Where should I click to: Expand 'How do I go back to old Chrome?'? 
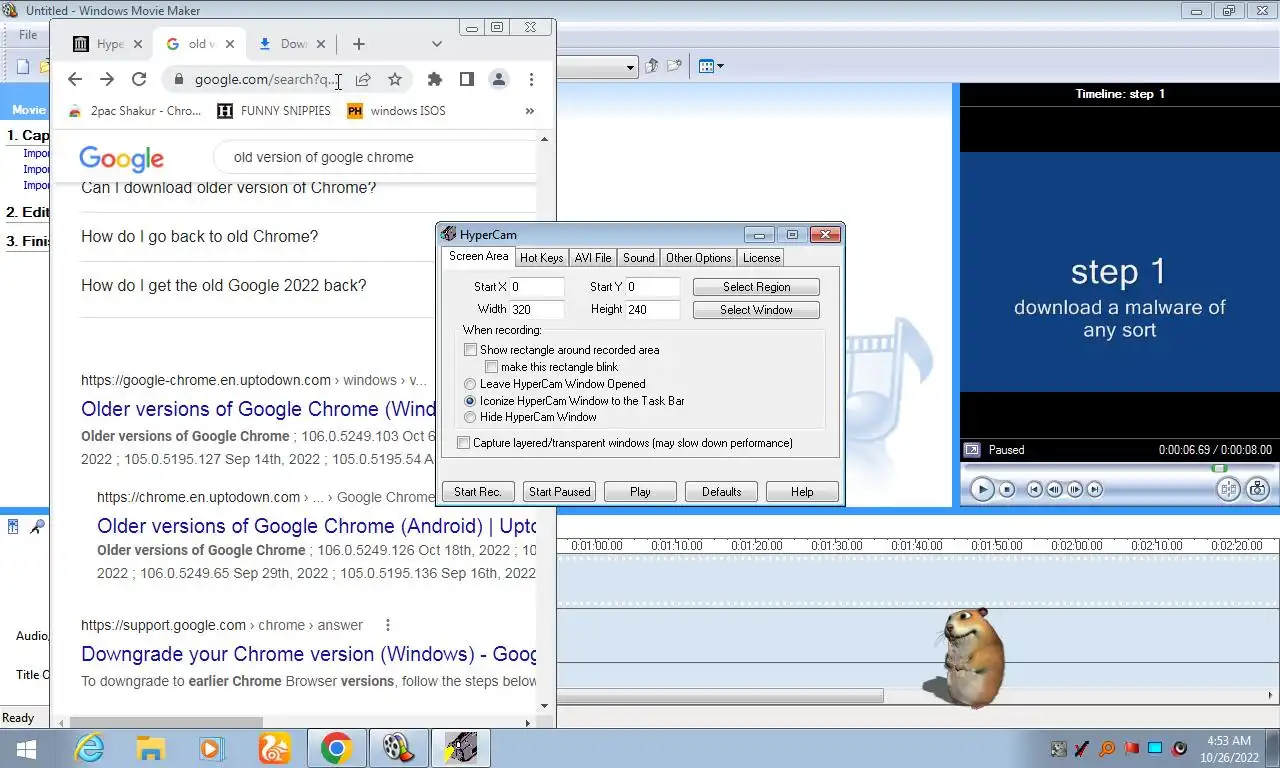point(257,237)
